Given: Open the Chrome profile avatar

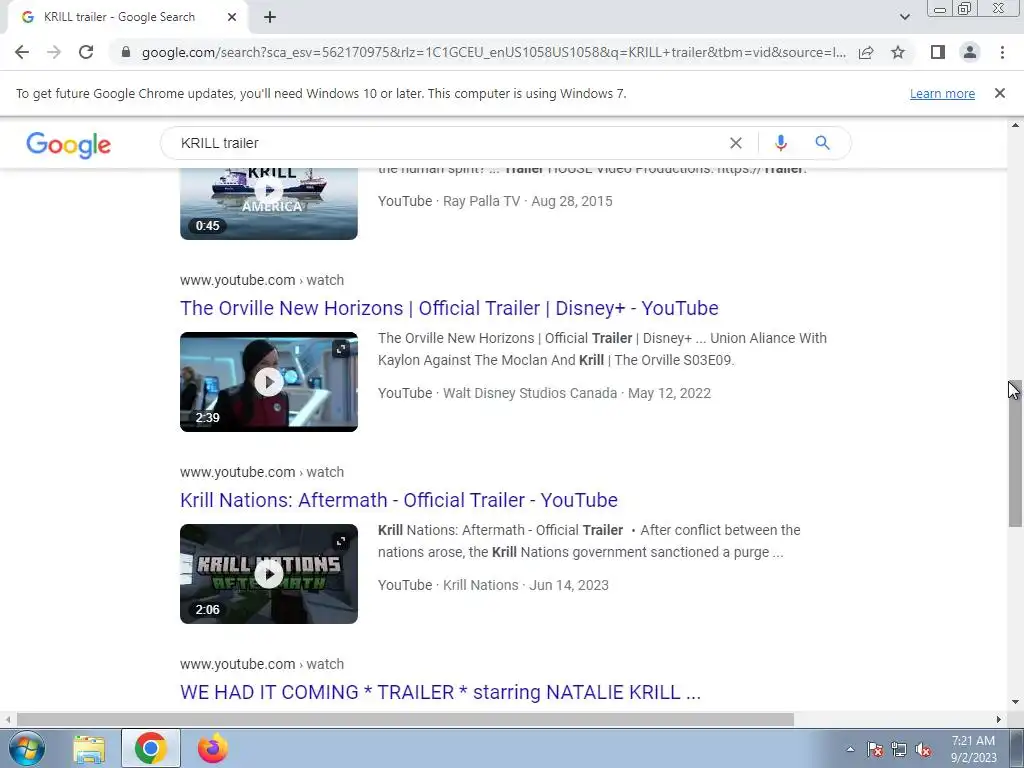Looking at the screenshot, I should coord(970,52).
